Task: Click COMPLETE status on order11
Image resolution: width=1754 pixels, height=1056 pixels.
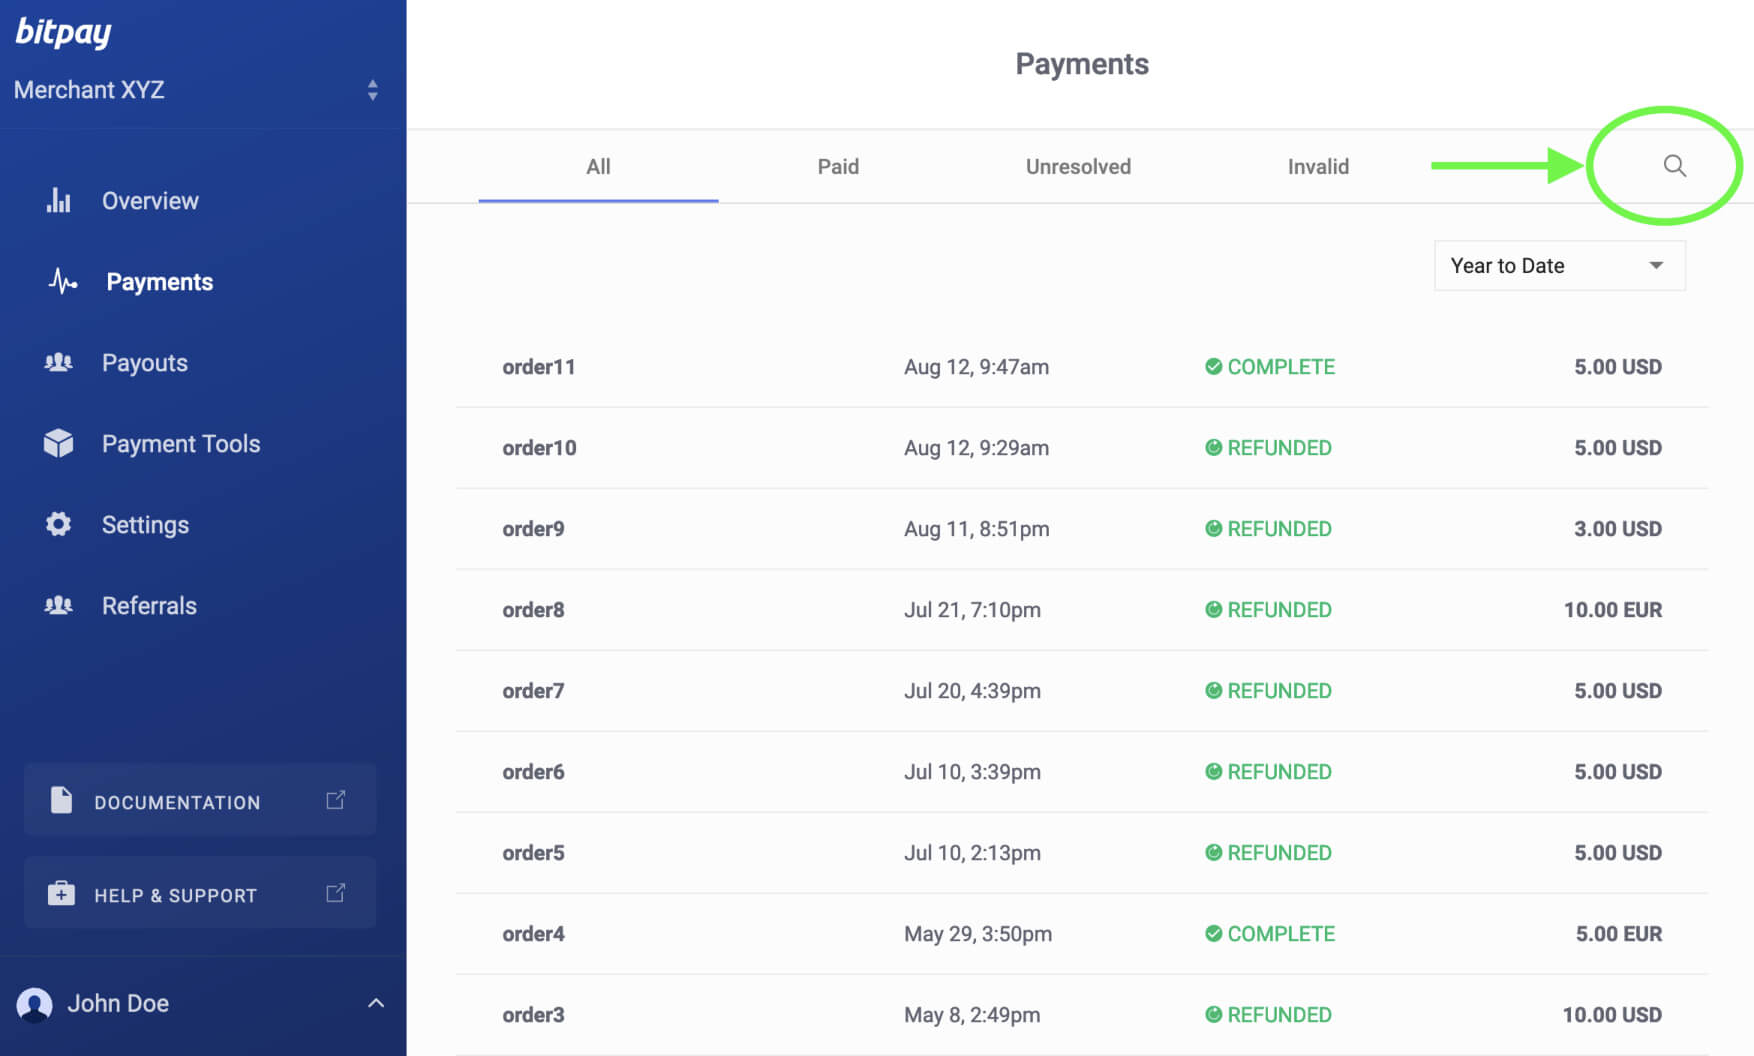Action: (x=1270, y=367)
